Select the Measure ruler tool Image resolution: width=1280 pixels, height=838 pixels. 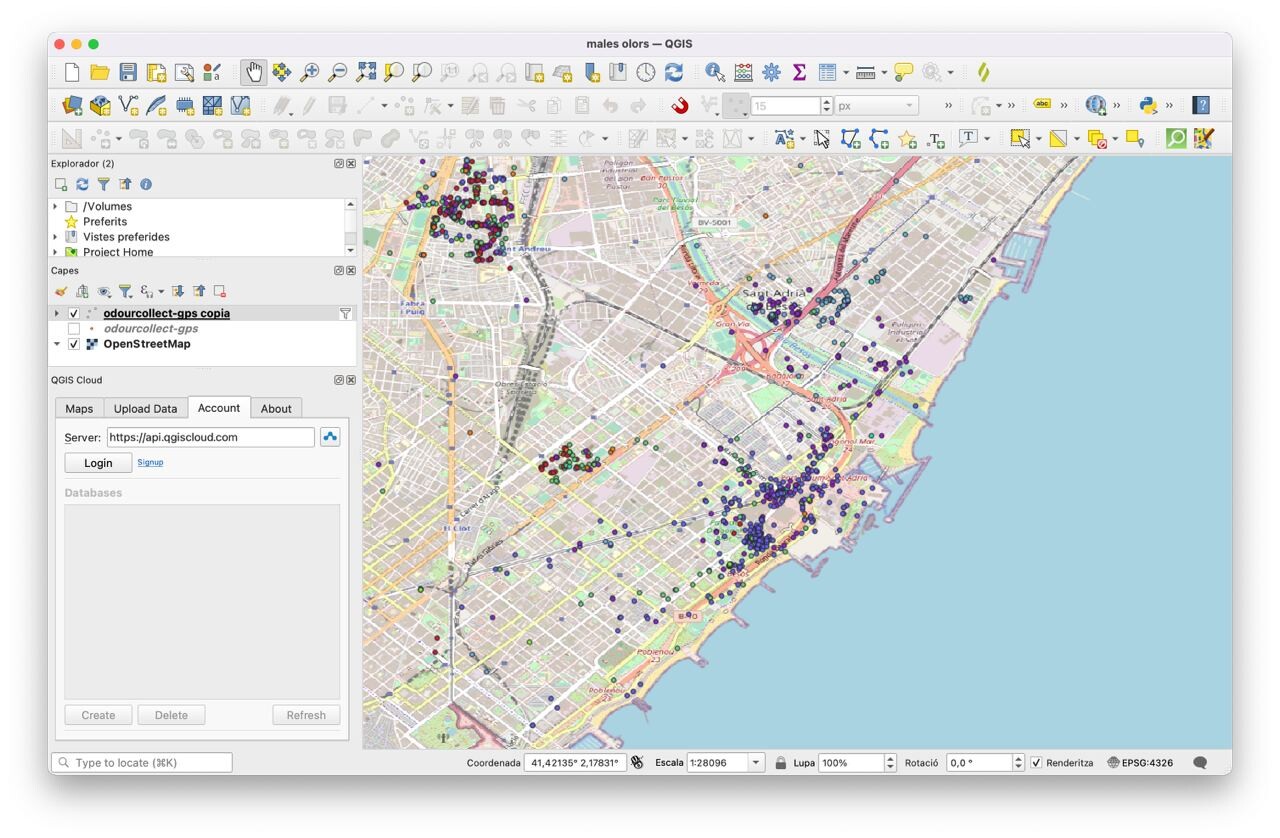[866, 72]
